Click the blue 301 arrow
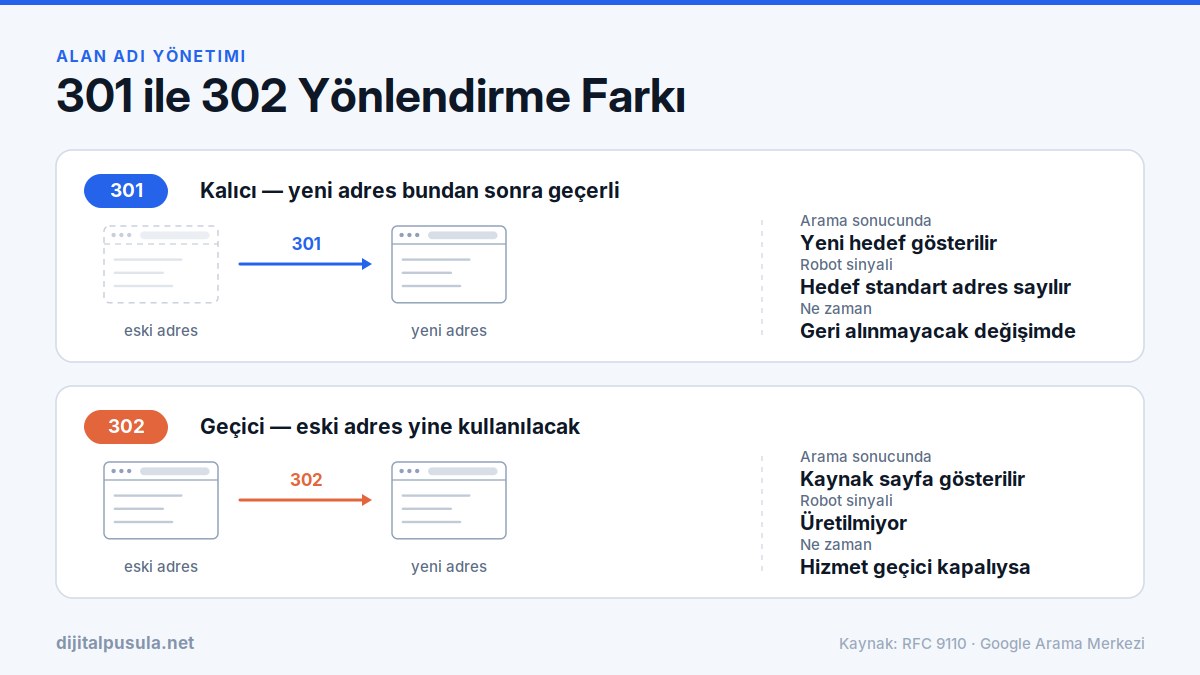The height and width of the screenshot is (675, 1200). (x=305, y=264)
